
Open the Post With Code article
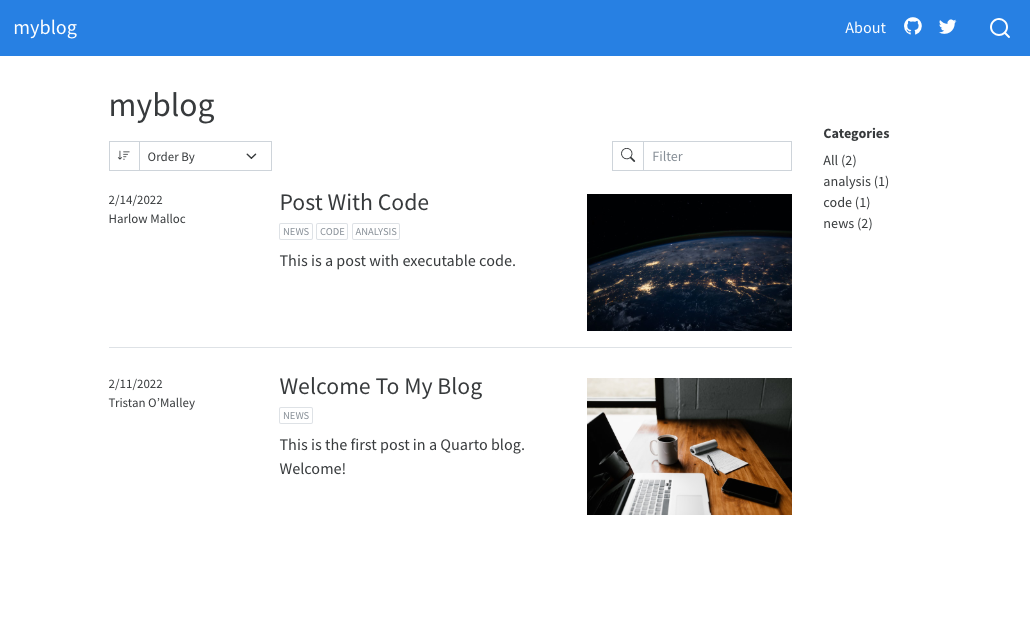354,202
